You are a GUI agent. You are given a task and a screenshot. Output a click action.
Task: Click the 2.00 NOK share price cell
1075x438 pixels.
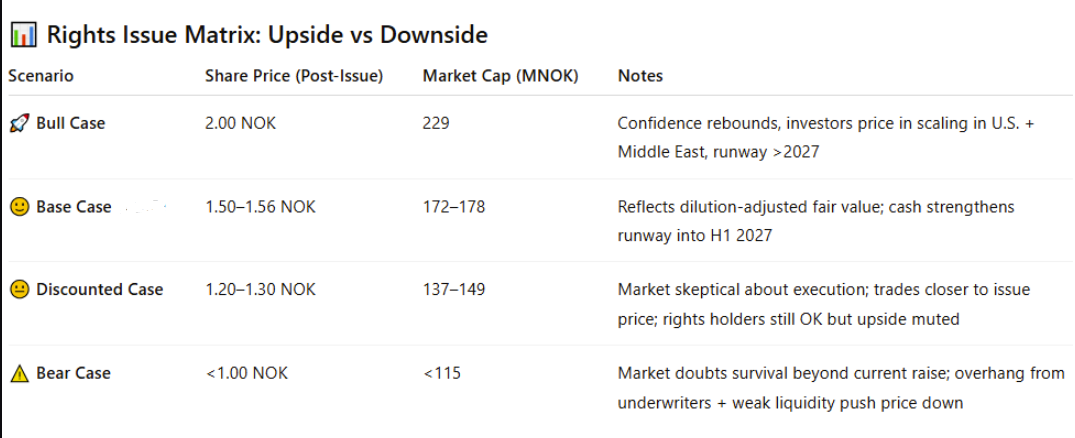240,123
